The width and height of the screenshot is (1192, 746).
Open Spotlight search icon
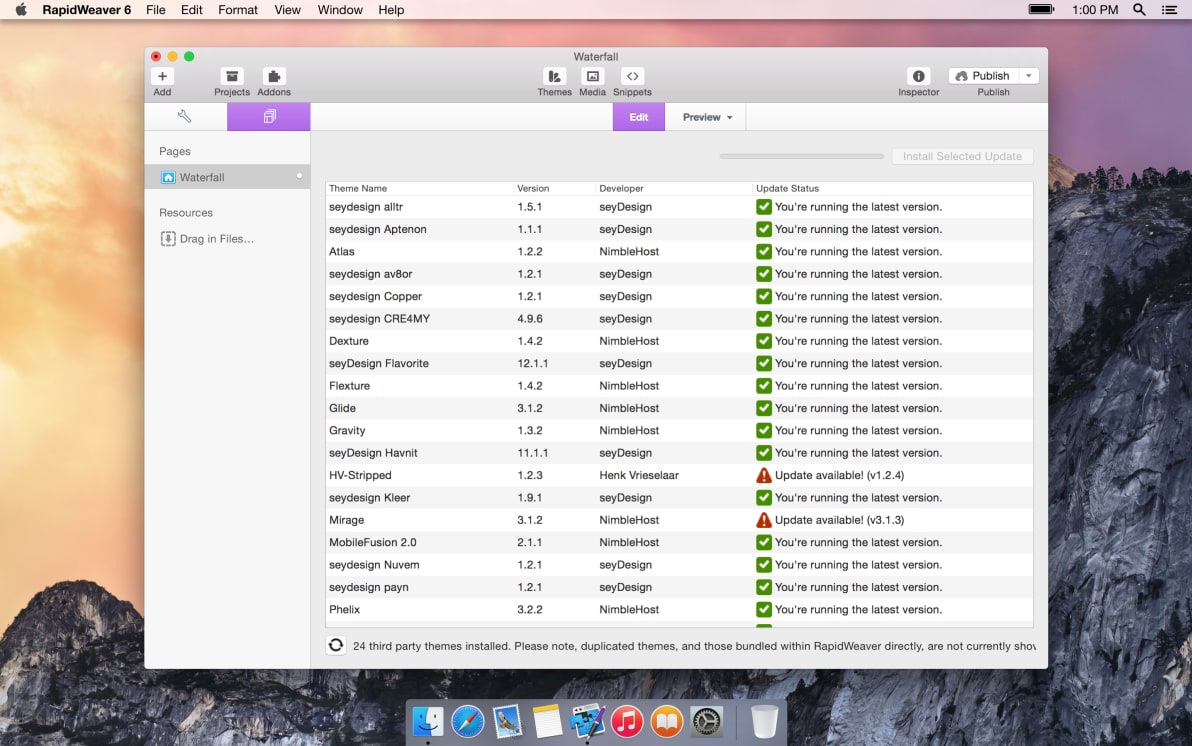coord(1139,10)
